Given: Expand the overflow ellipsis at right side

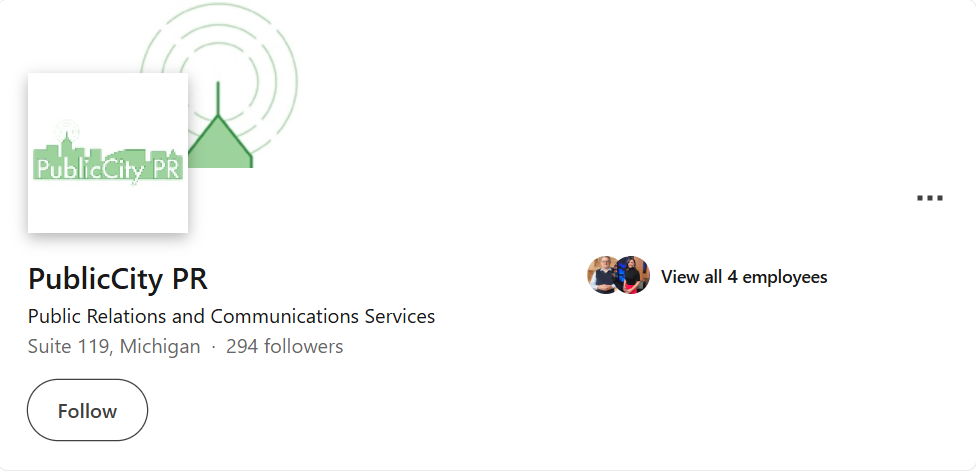Looking at the screenshot, I should pyautogui.click(x=929, y=198).
